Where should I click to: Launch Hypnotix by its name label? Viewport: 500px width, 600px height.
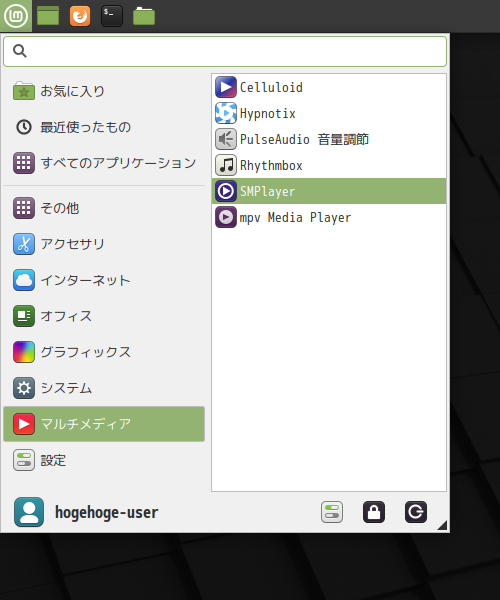[x=268, y=114]
